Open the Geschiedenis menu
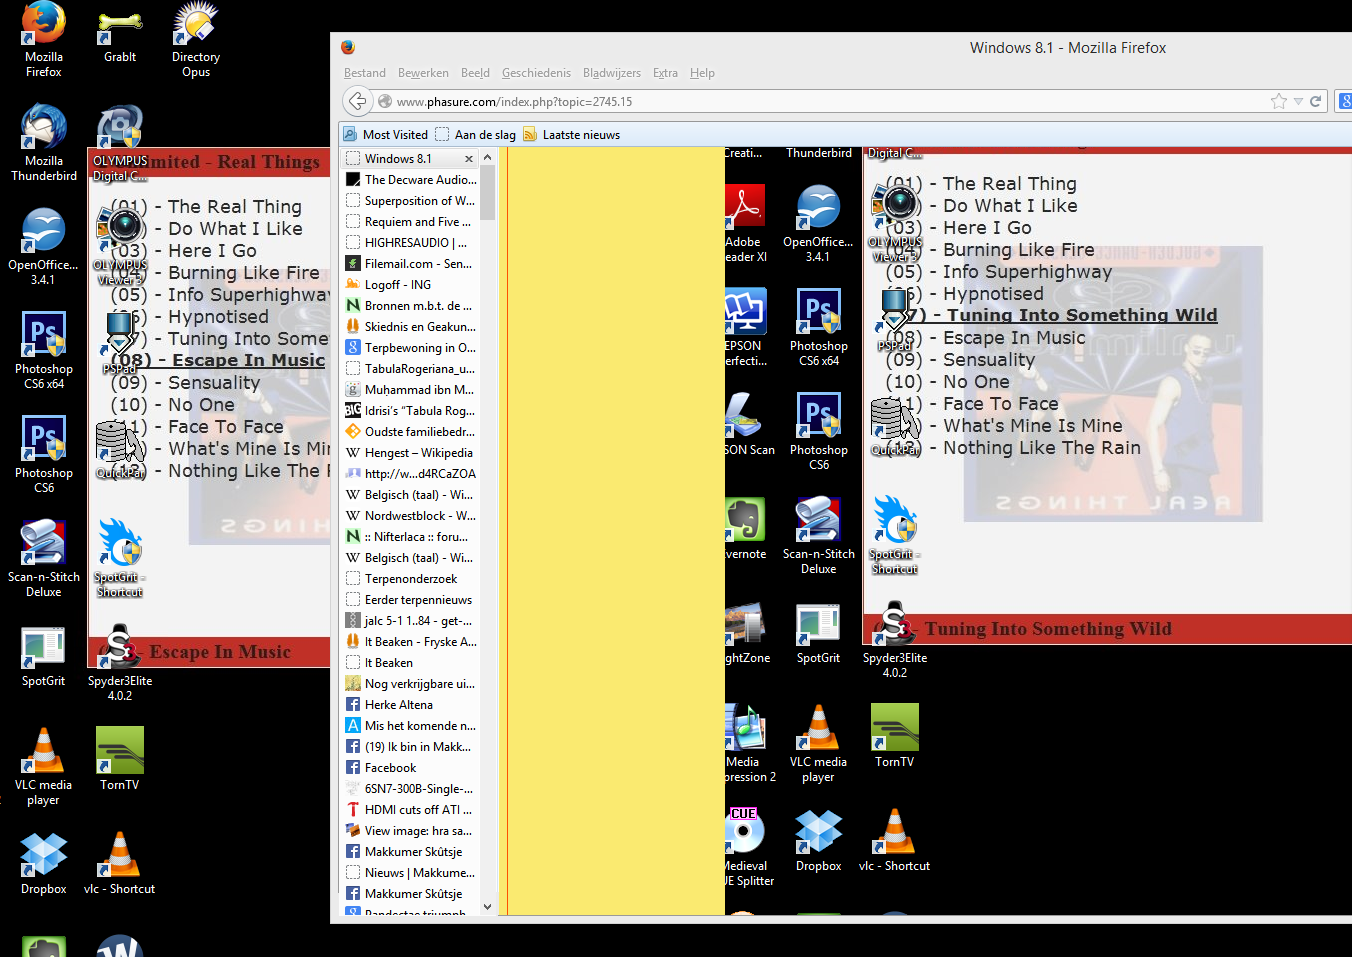 click(536, 73)
